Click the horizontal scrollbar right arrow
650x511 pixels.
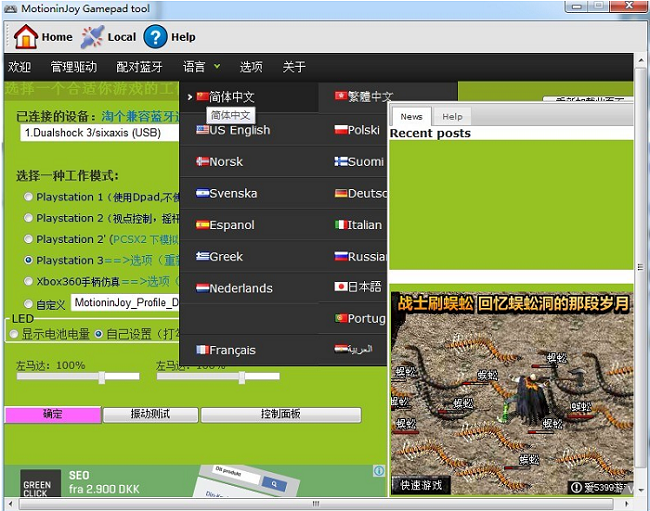click(626, 504)
